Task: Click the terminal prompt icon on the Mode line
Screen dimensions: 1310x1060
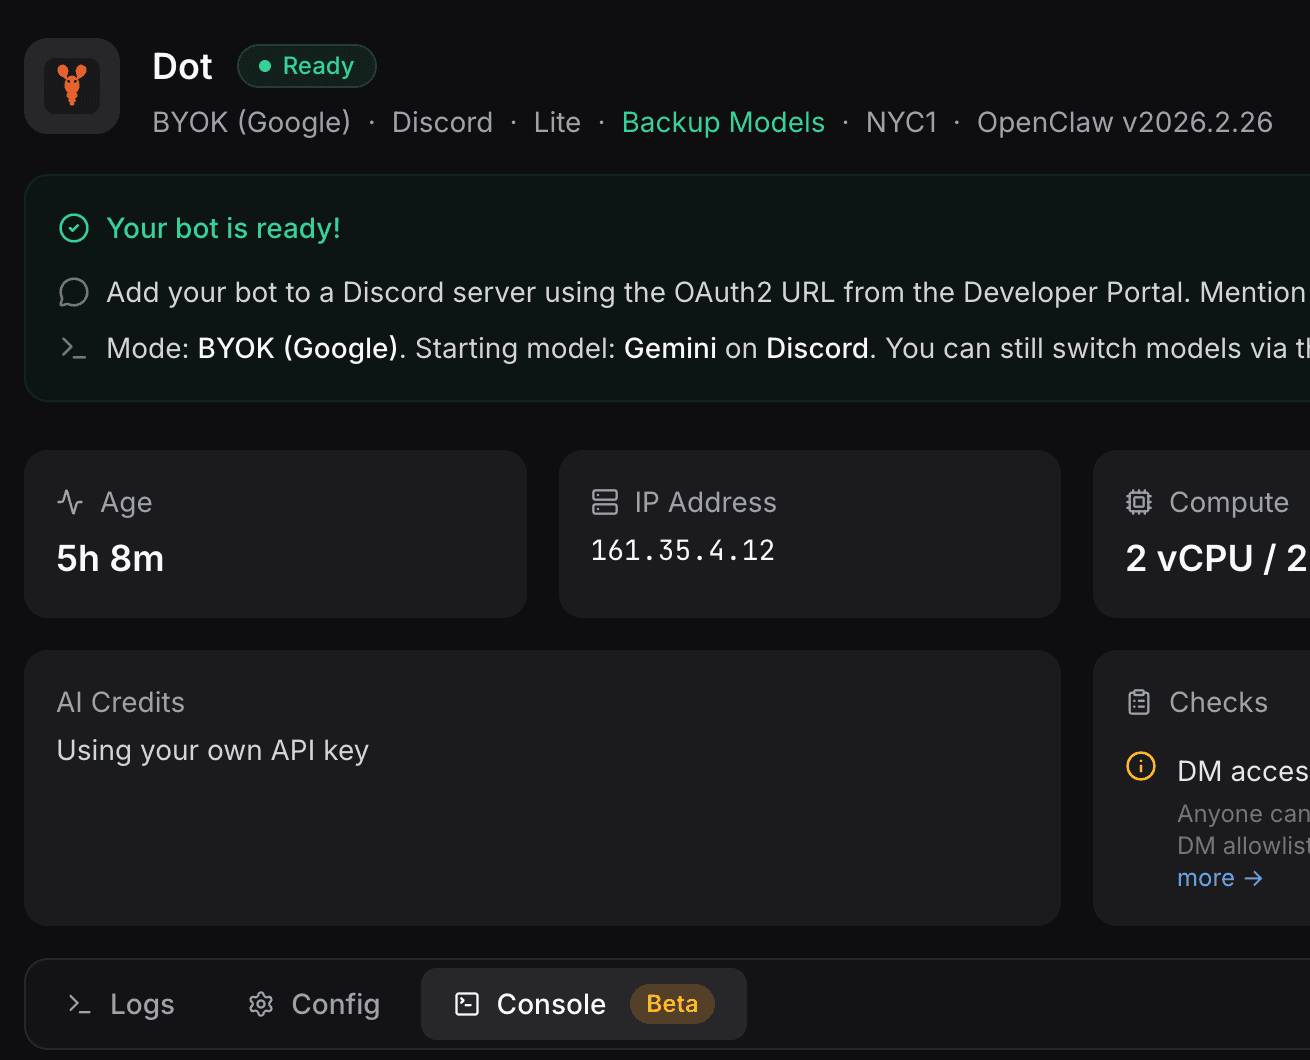Action: [x=71, y=348]
